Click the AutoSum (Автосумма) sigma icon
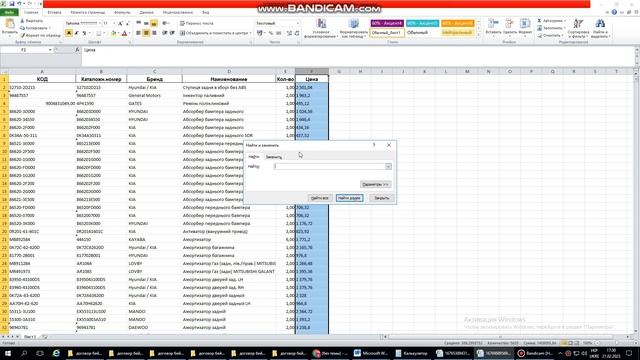The width and height of the screenshot is (640, 360). [x=539, y=20]
